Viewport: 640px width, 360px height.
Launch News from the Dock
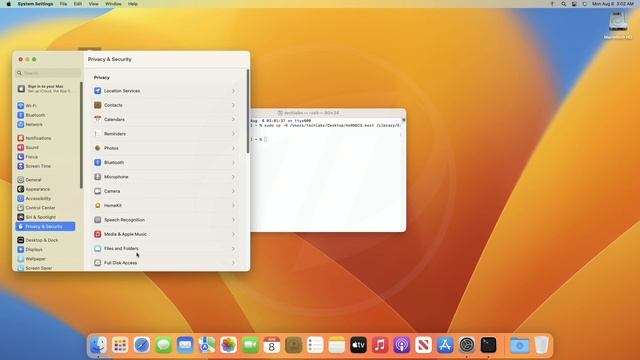[x=423, y=345]
